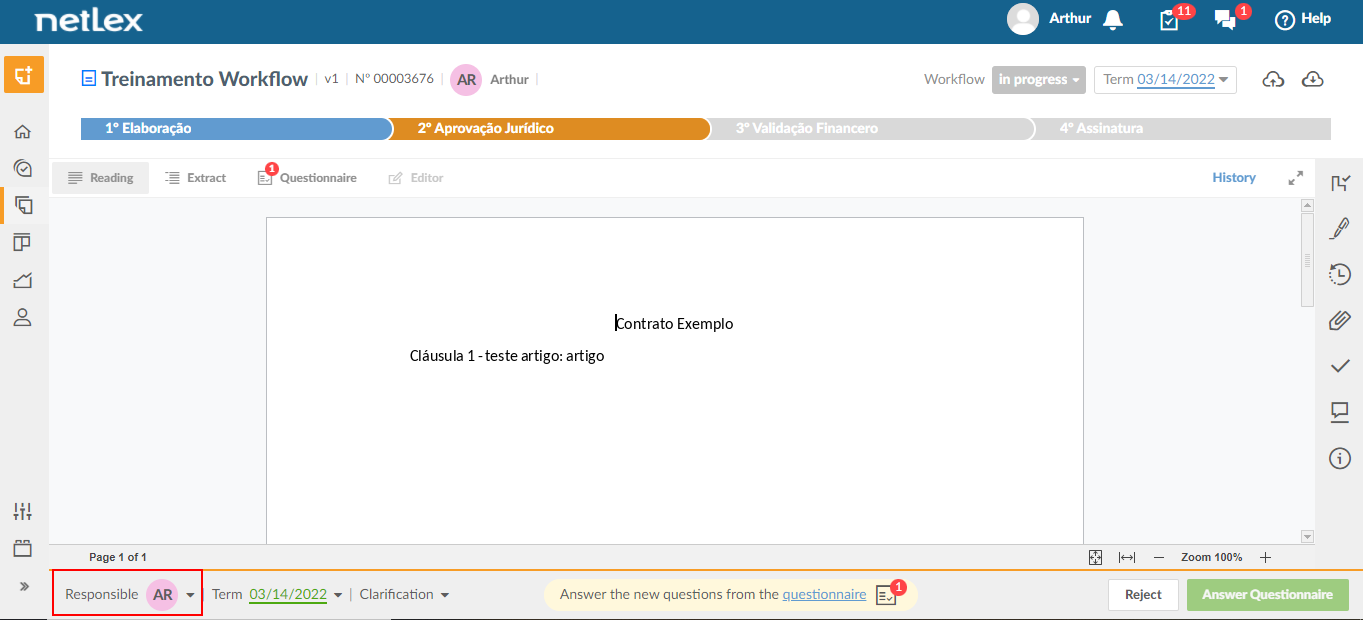Open comments icon in right panel
Viewport: 1363px width, 620px height.
pos(1340,412)
